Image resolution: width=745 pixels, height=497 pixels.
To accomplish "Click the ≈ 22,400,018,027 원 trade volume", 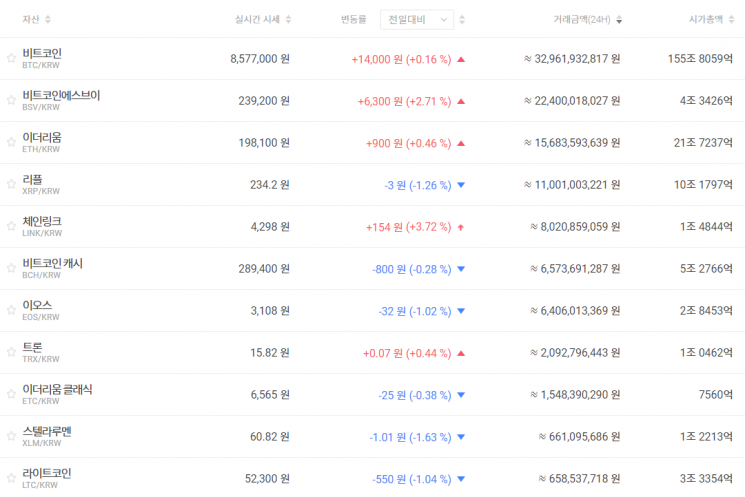I will [x=572, y=101].
